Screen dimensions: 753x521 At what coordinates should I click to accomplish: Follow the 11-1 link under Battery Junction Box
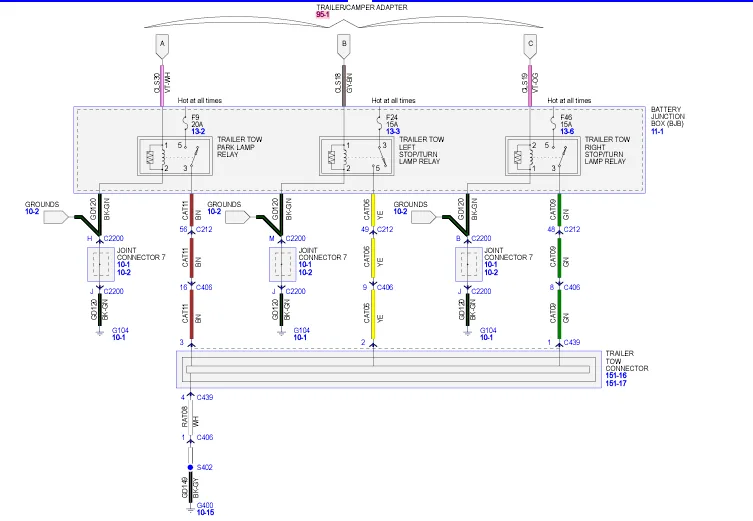click(657, 131)
